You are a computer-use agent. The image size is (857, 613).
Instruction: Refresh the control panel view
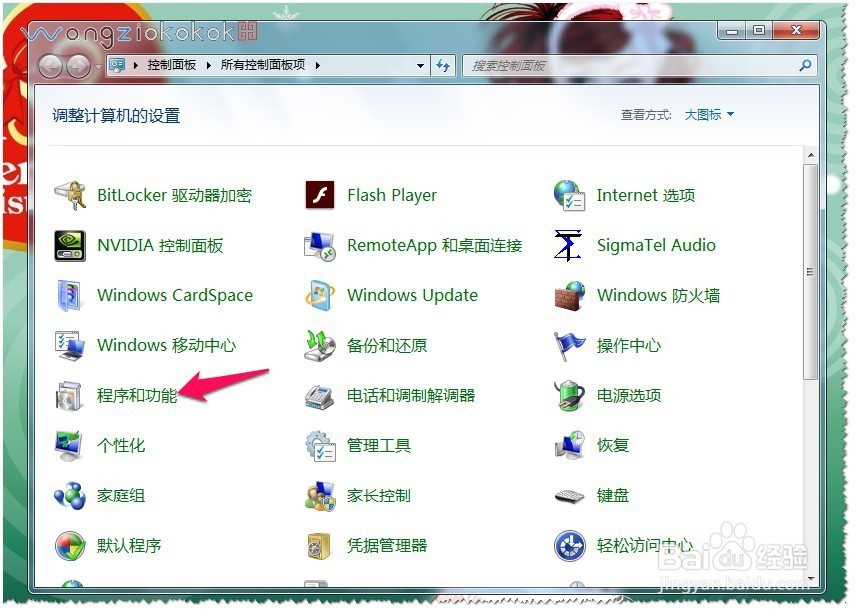pyautogui.click(x=443, y=66)
